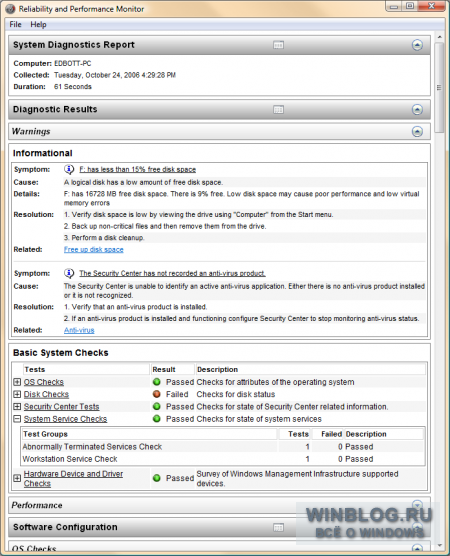Open the Help menu
Viewport: 450px width, 556px height.
point(38,24)
